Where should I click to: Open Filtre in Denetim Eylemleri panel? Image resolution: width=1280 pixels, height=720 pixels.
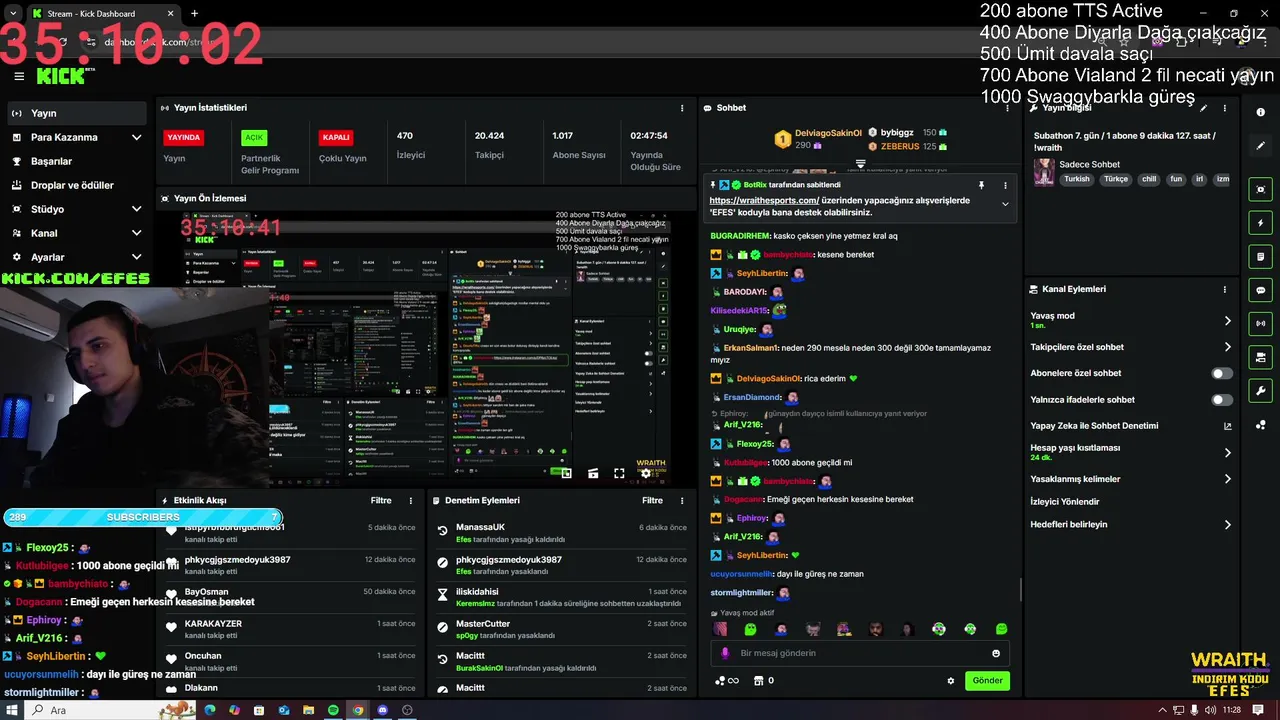[x=652, y=501]
